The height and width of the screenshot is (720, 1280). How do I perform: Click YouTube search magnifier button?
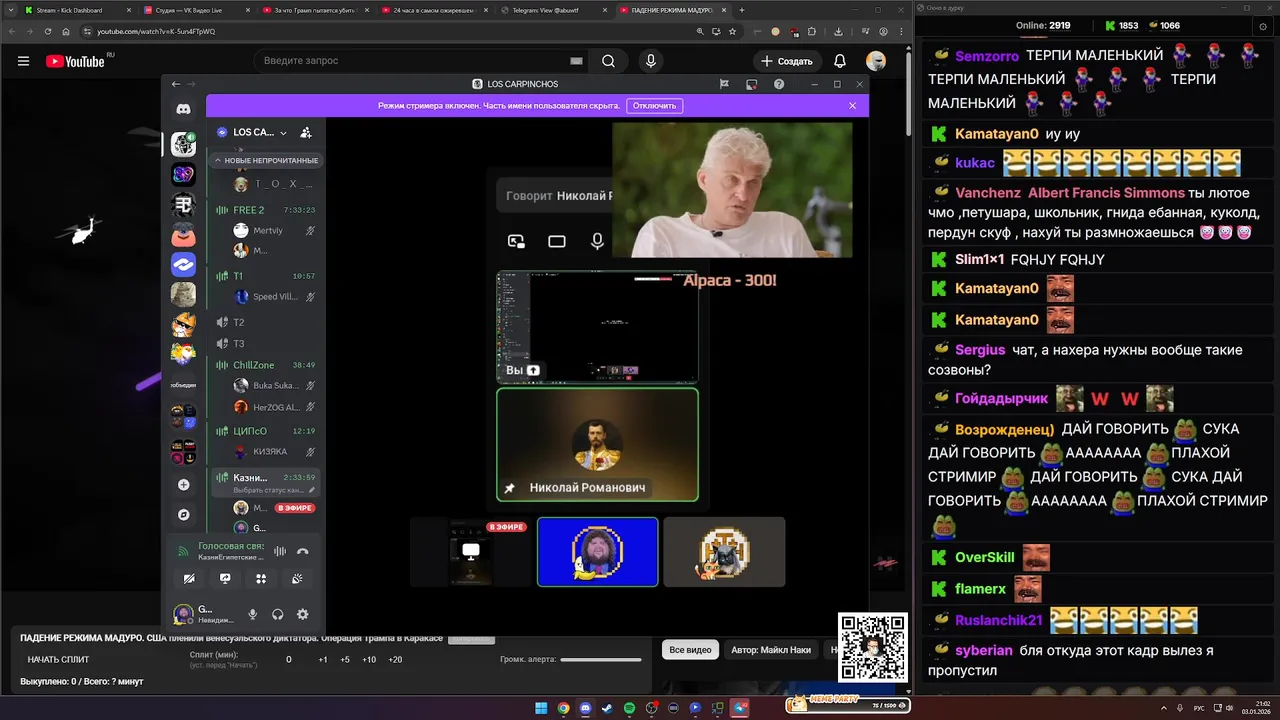click(x=608, y=61)
